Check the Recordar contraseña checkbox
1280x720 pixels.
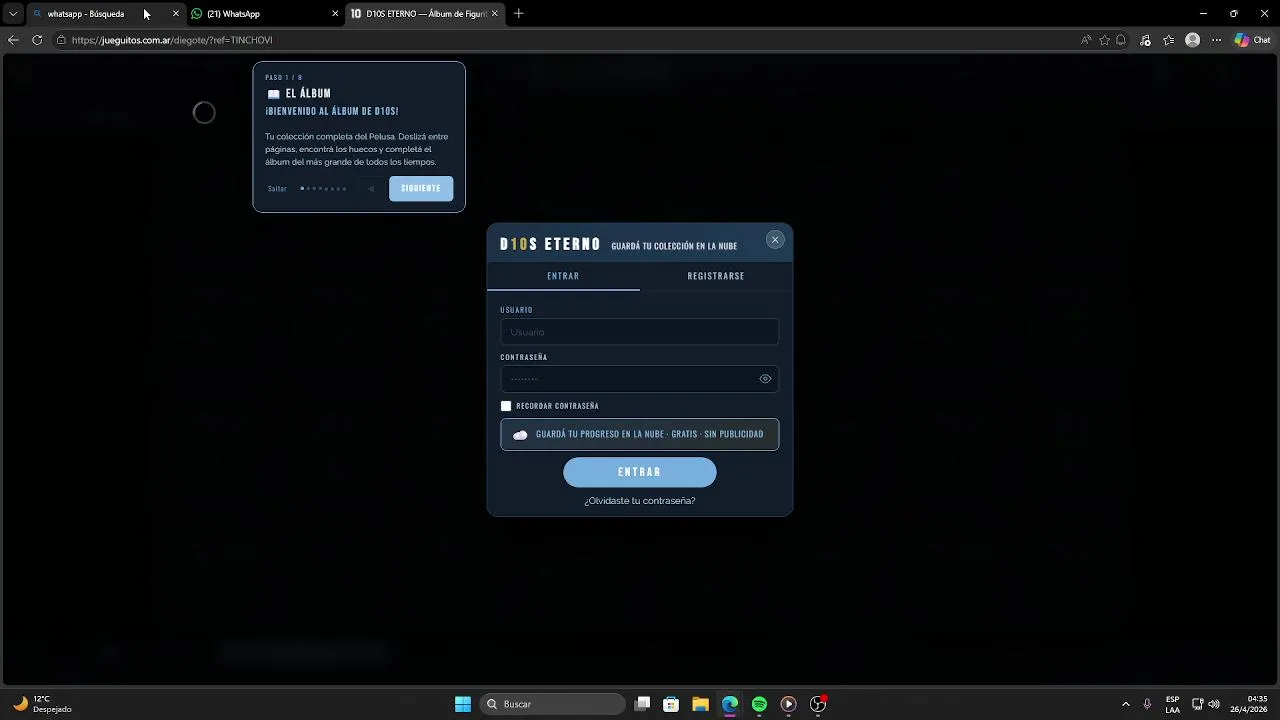[x=506, y=406]
